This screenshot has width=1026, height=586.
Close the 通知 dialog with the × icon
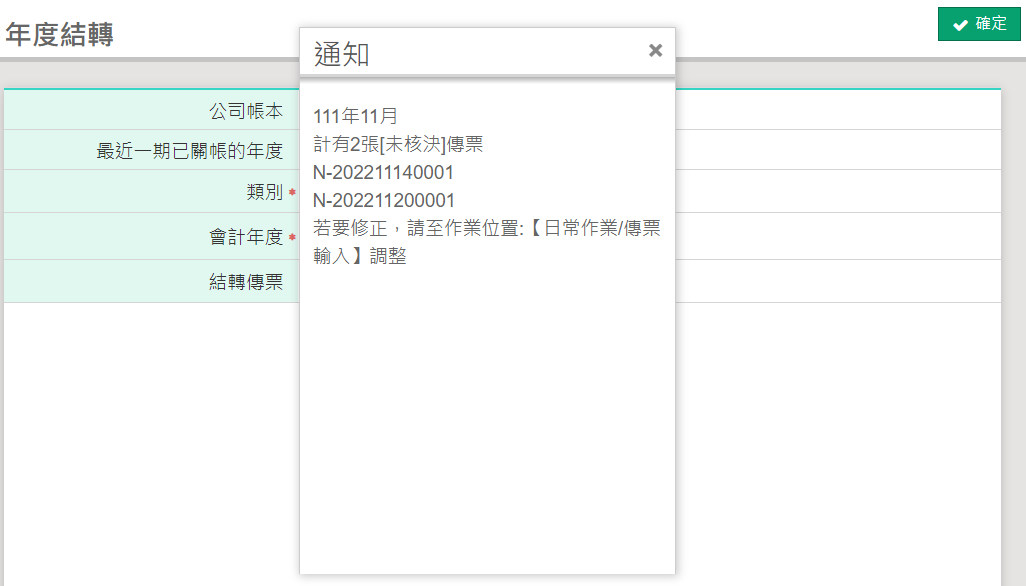pos(655,51)
